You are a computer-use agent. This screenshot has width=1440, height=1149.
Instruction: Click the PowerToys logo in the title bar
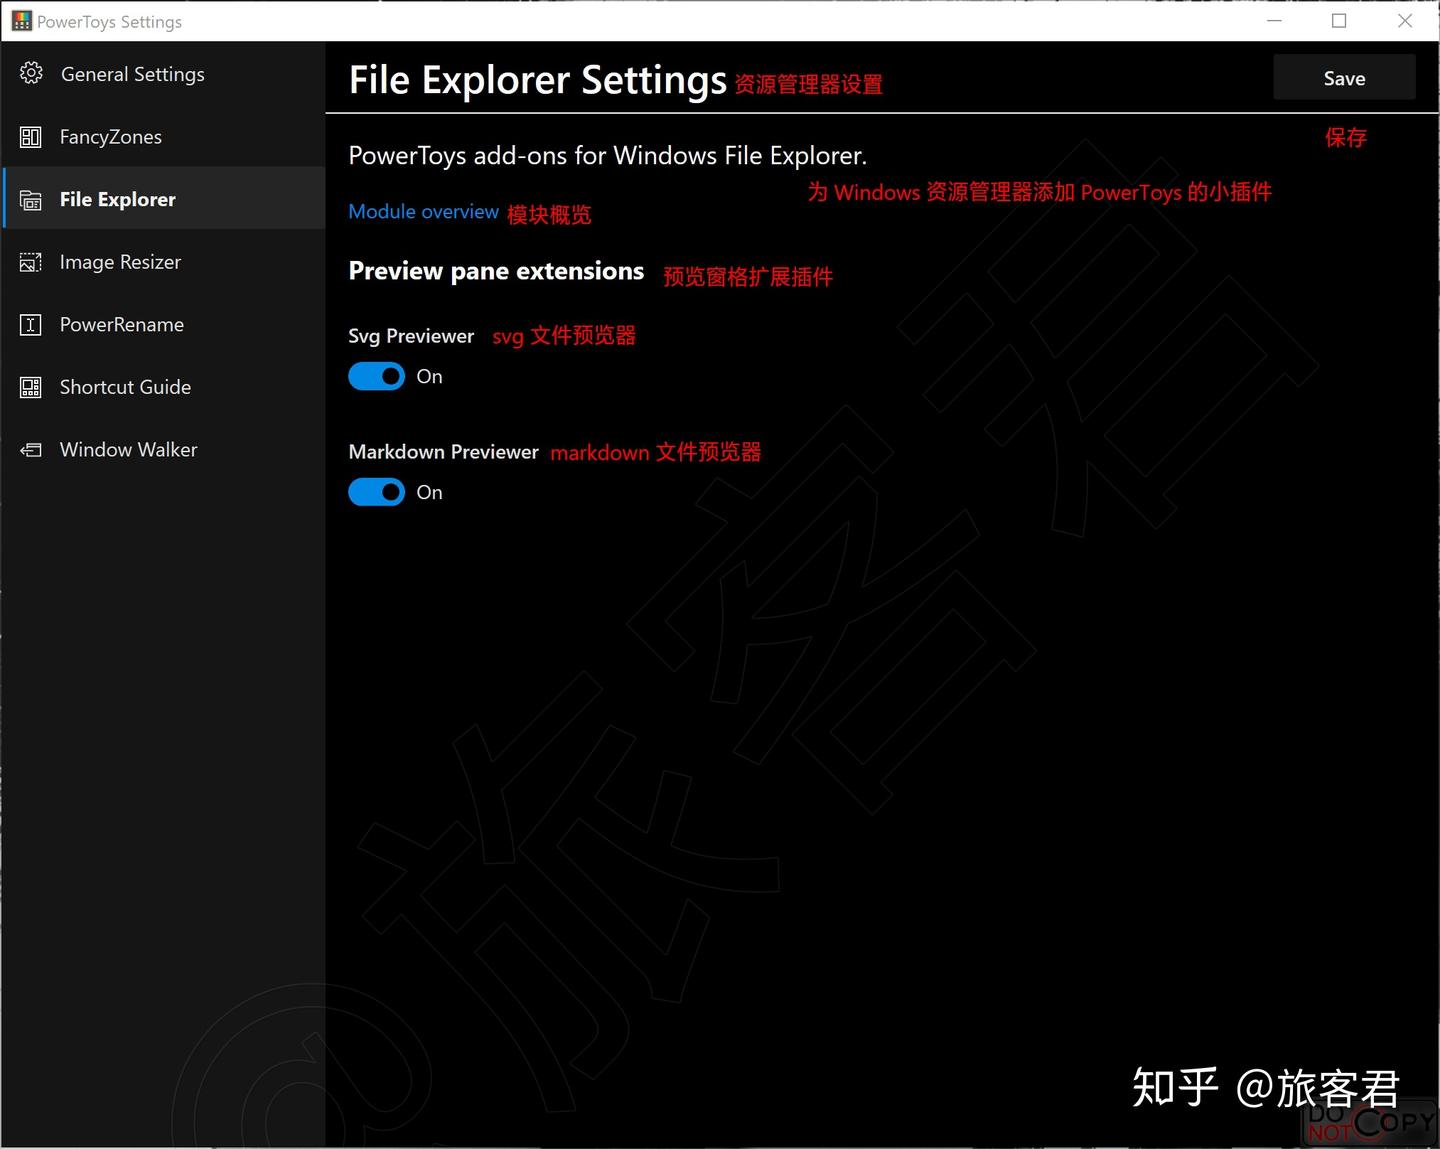click(20, 20)
